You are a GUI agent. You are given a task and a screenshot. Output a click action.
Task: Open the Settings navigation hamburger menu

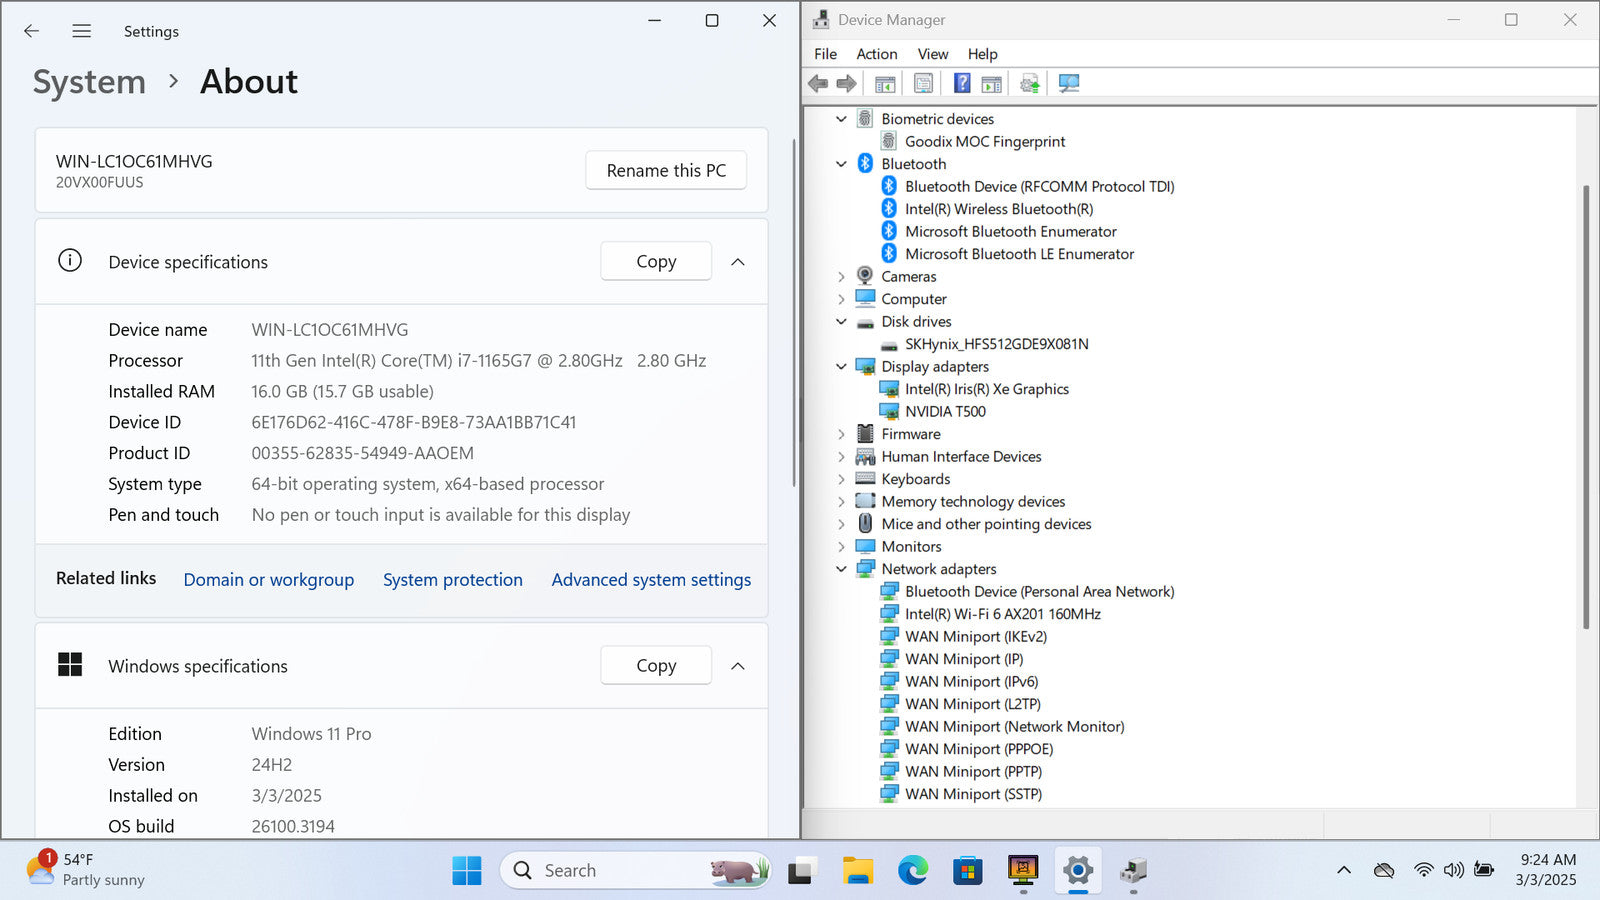[x=82, y=31]
